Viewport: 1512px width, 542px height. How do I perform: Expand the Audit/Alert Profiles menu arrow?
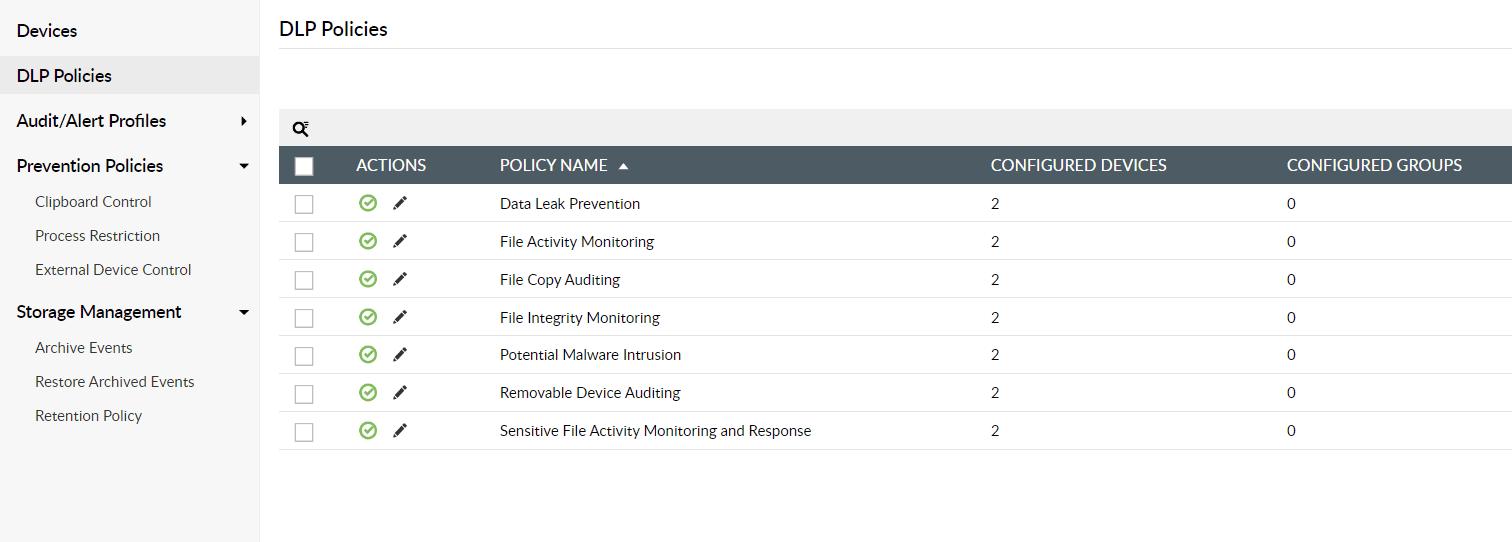pos(244,121)
